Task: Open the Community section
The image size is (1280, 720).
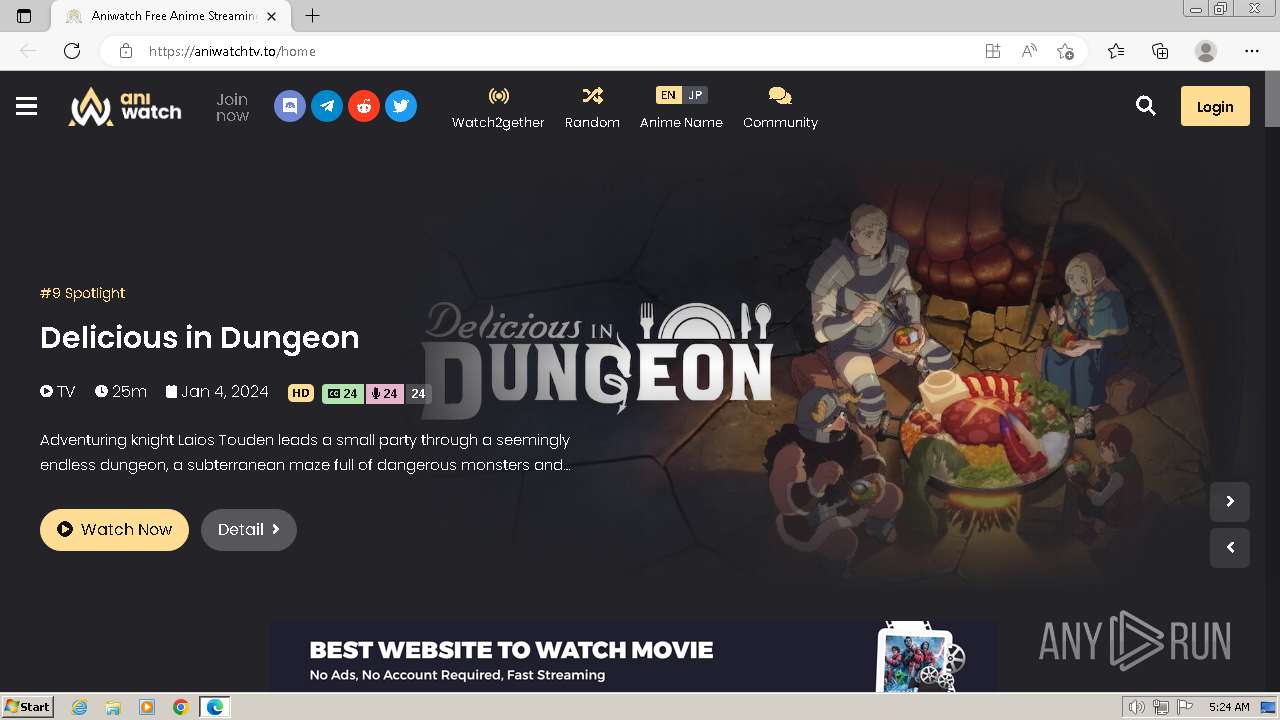Action: [780, 108]
